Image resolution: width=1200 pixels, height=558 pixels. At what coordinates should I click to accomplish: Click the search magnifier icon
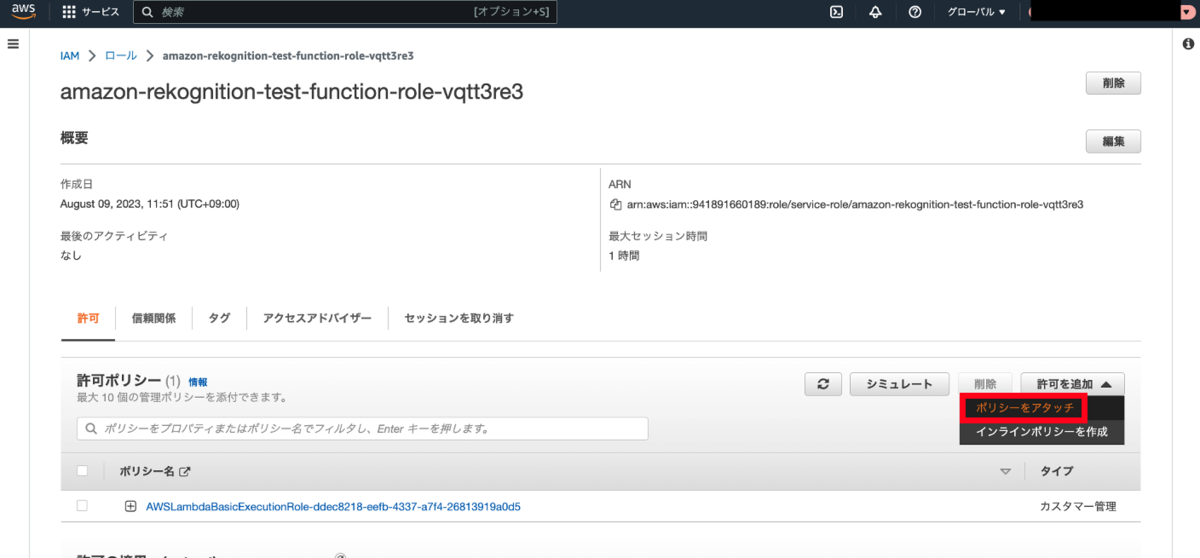(x=147, y=12)
